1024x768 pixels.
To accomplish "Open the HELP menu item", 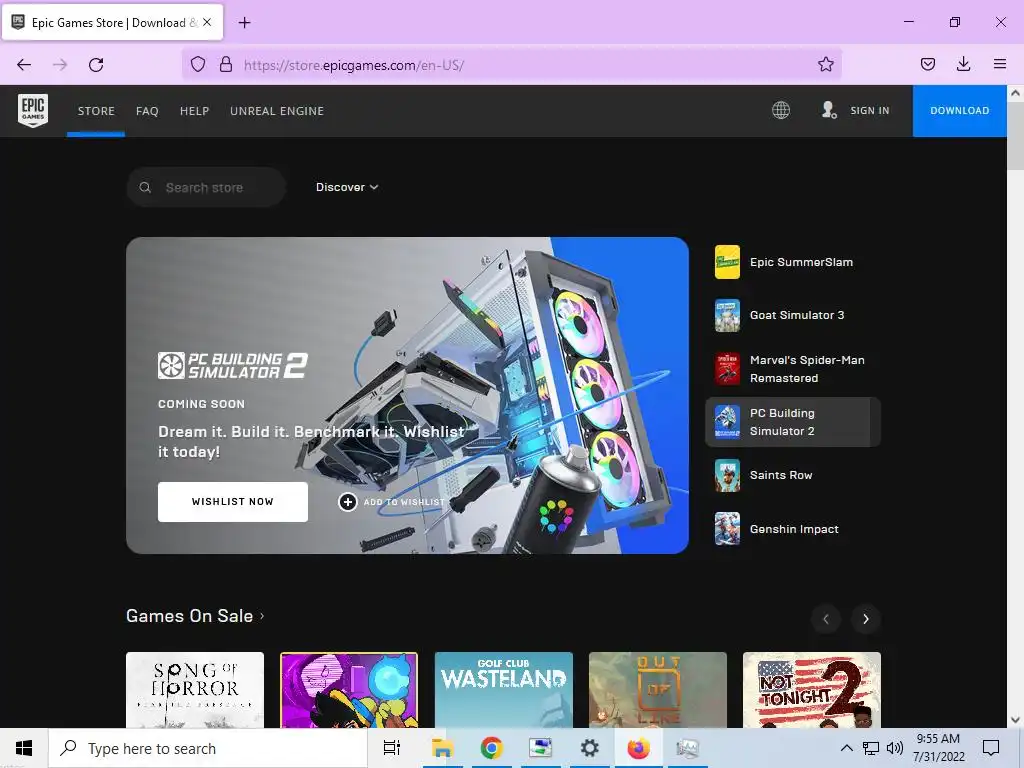I will 194,110.
